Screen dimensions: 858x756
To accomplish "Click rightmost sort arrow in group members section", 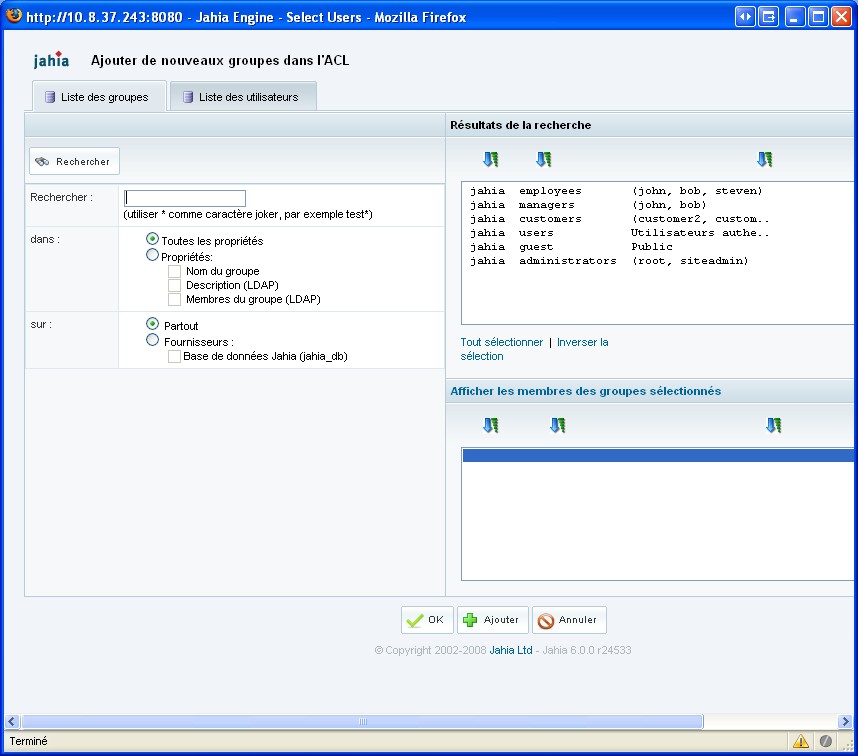I will click(773, 425).
